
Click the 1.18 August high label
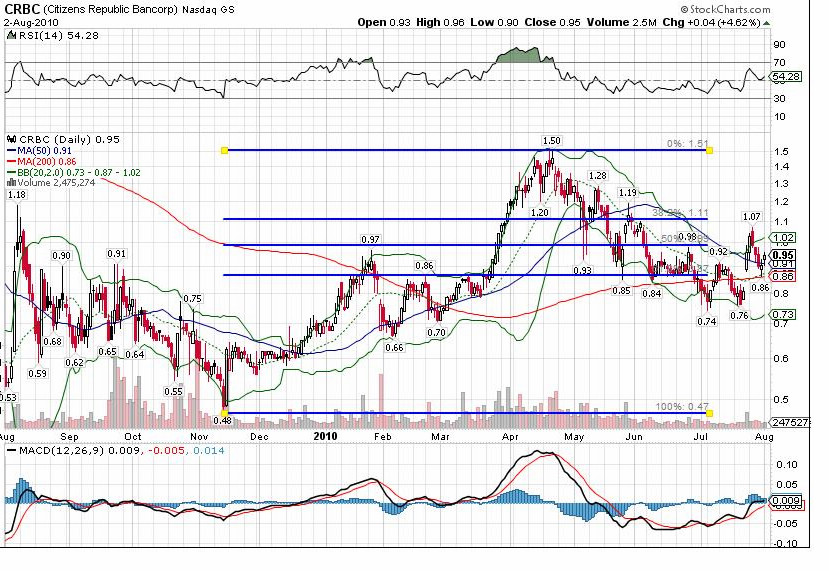(x=17, y=195)
